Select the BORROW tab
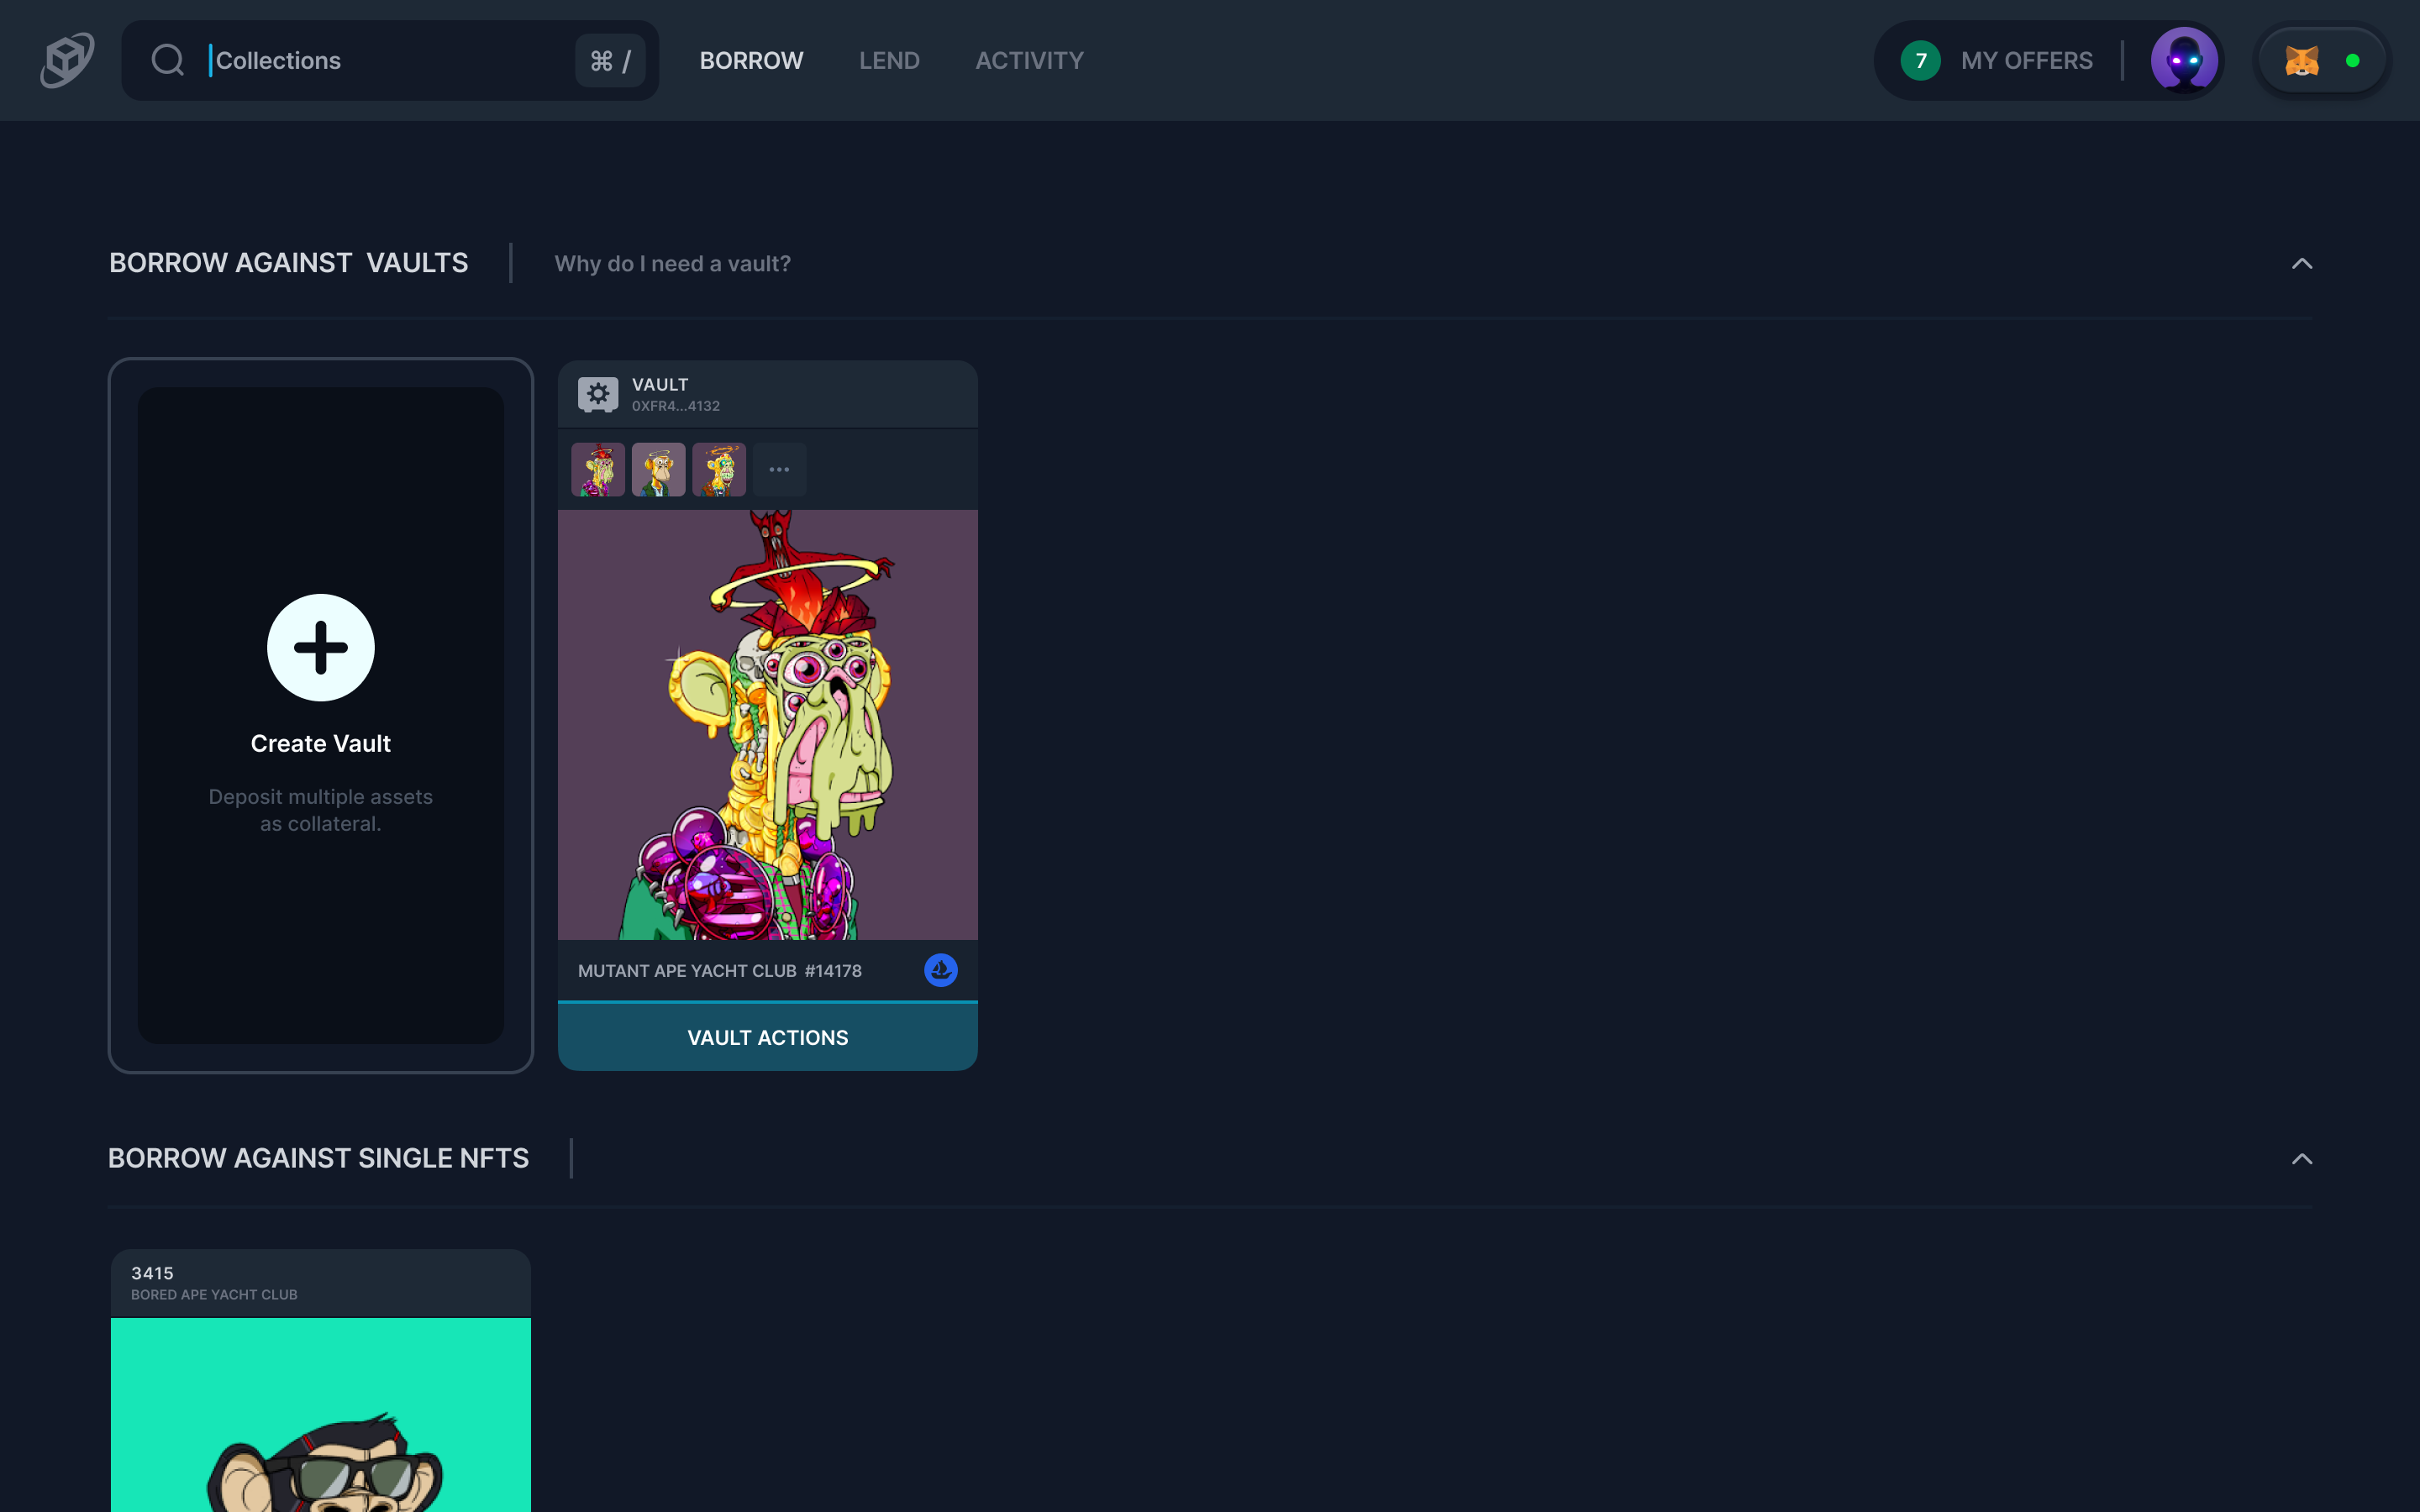This screenshot has width=2420, height=1512. pos(751,61)
